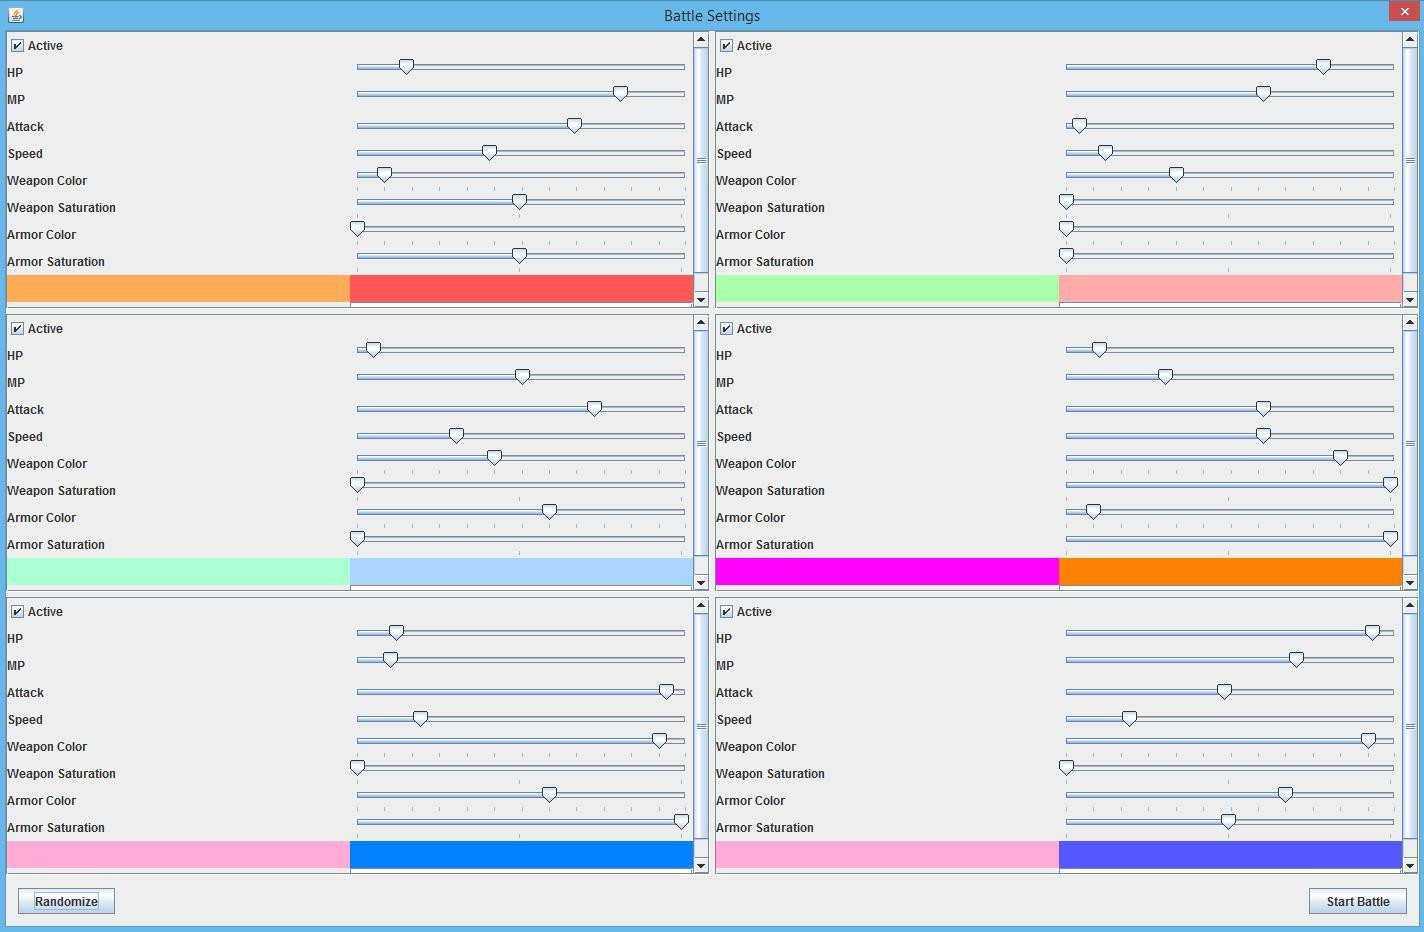
Task: Click the violet swatch in bottom-right panel
Action: 1230,855
